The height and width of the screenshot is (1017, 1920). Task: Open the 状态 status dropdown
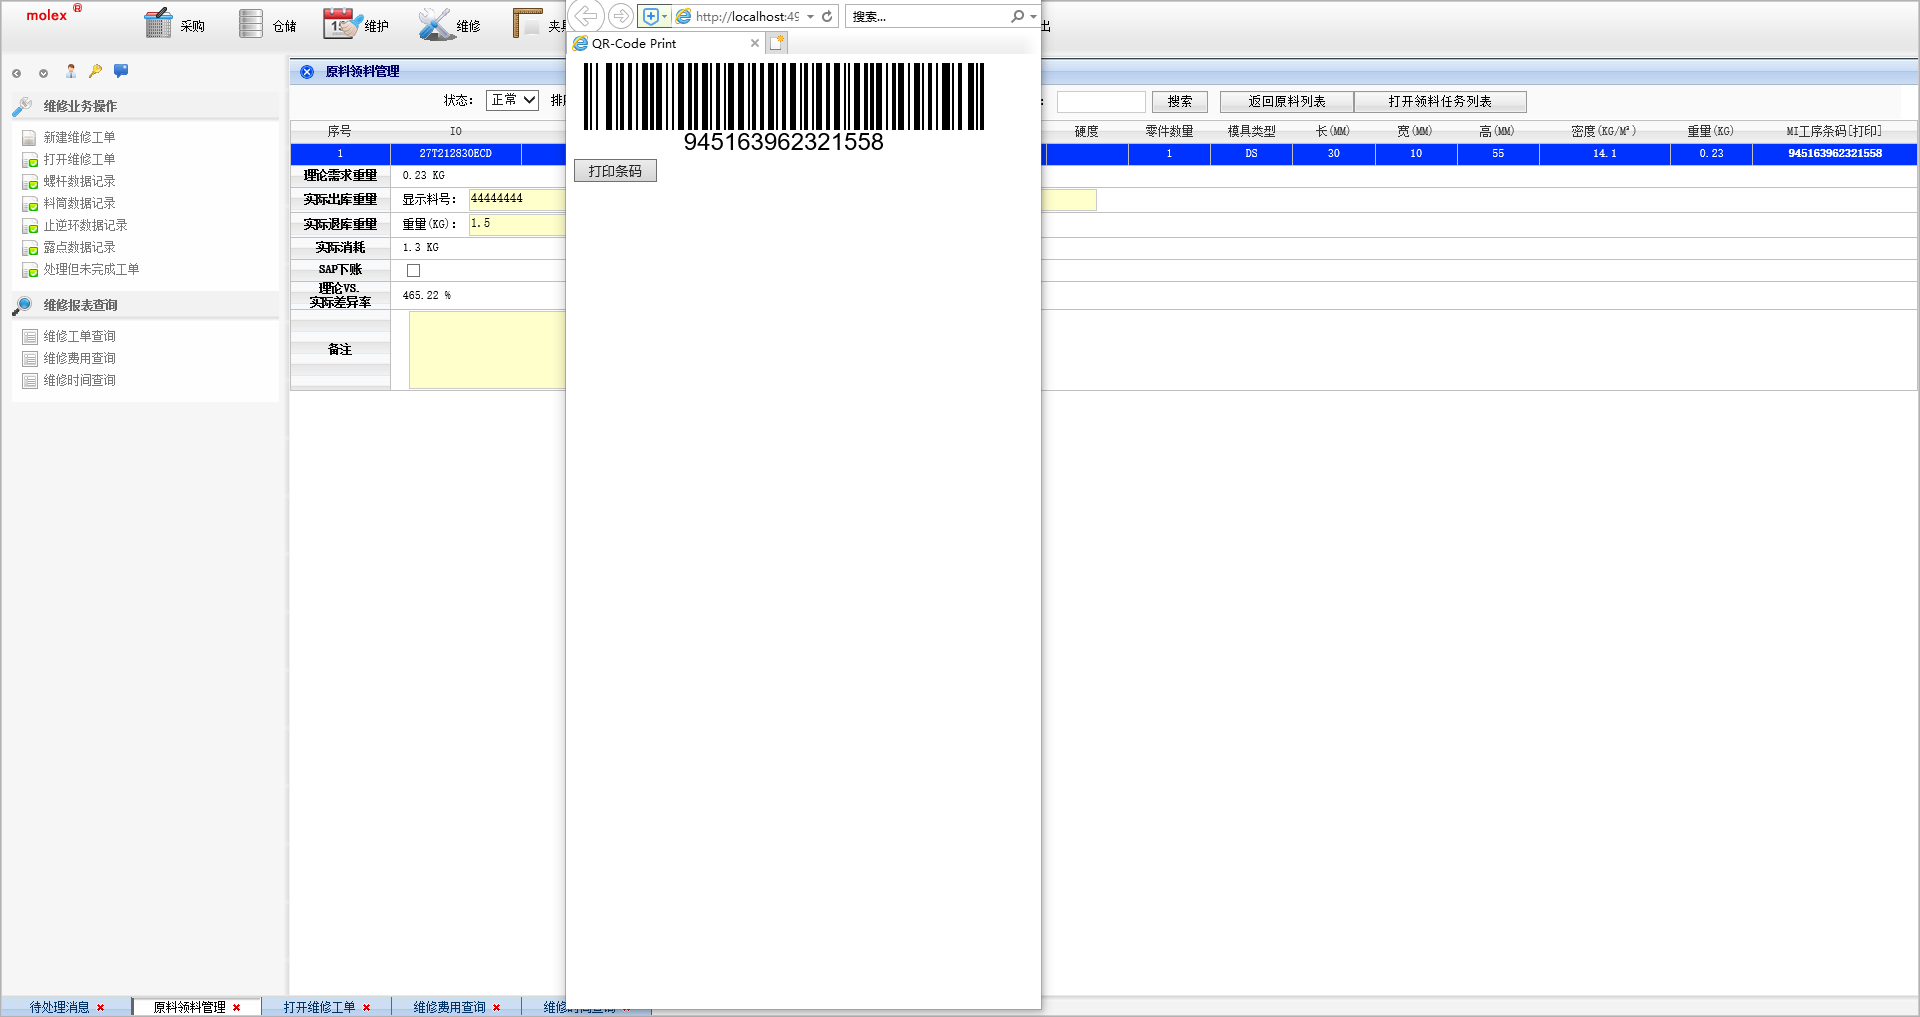click(513, 100)
